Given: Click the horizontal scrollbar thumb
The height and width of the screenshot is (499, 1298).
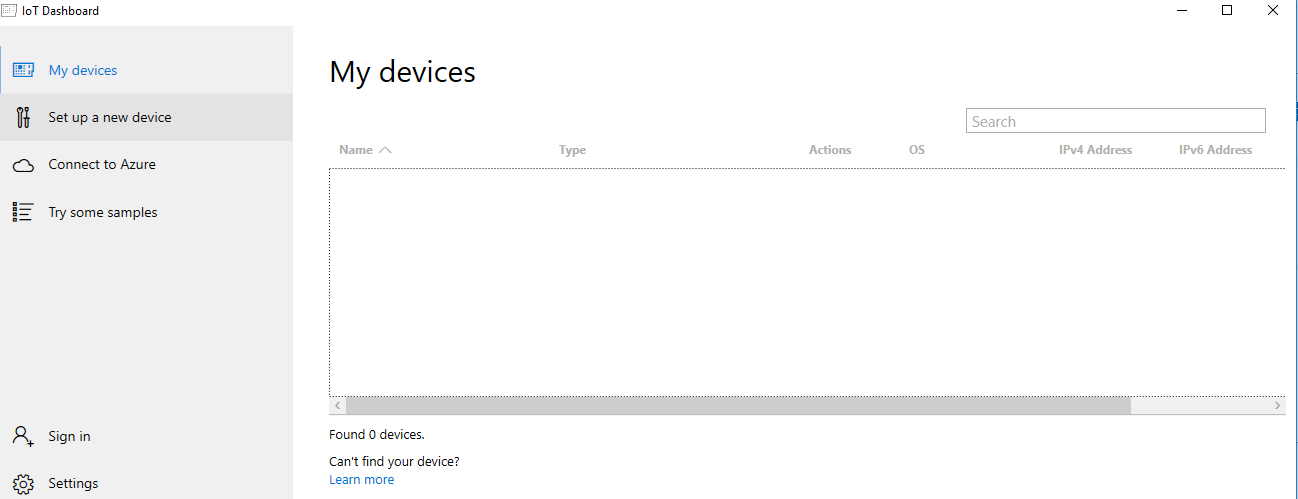Looking at the screenshot, I should (739, 406).
